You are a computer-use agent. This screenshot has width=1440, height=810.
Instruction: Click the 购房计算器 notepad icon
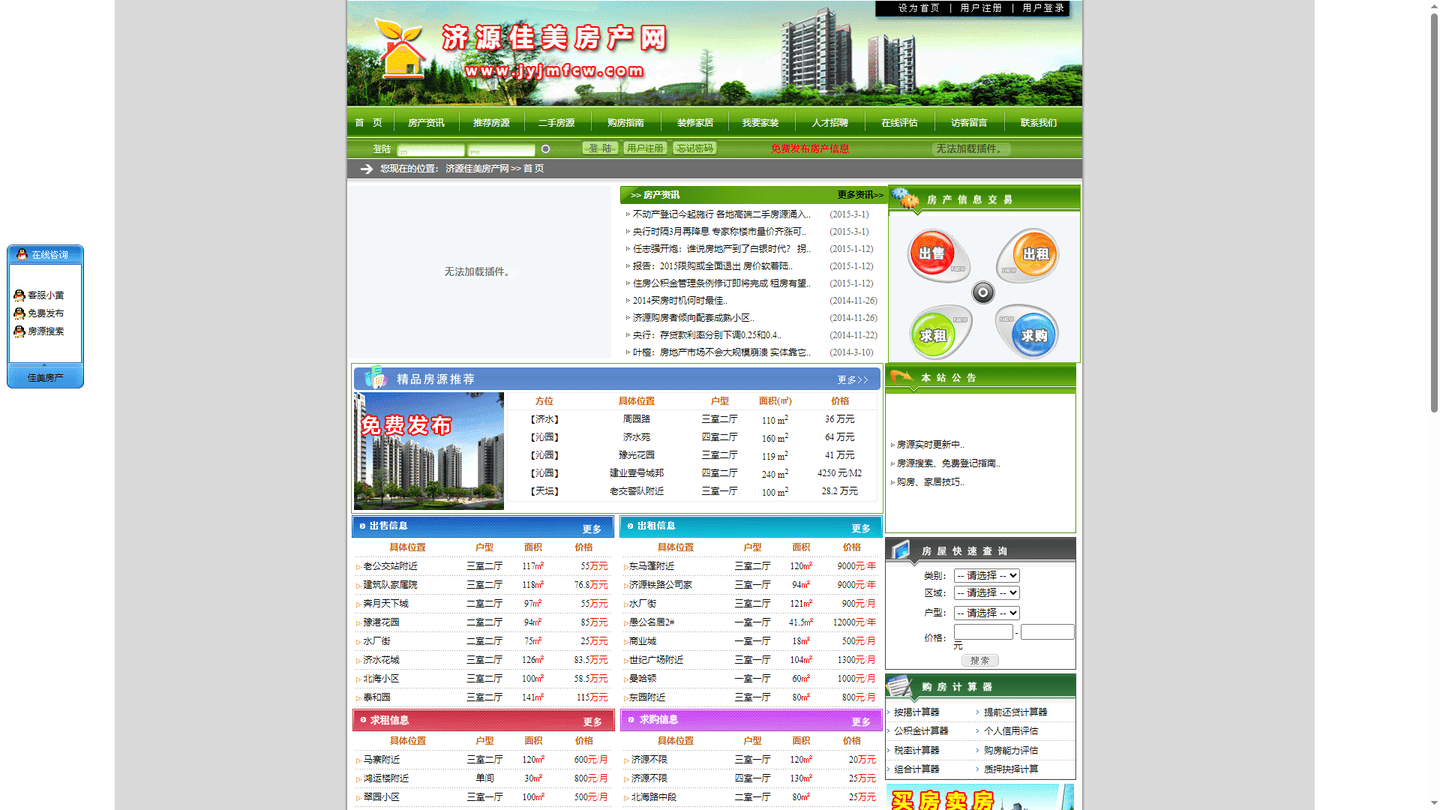pos(900,687)
